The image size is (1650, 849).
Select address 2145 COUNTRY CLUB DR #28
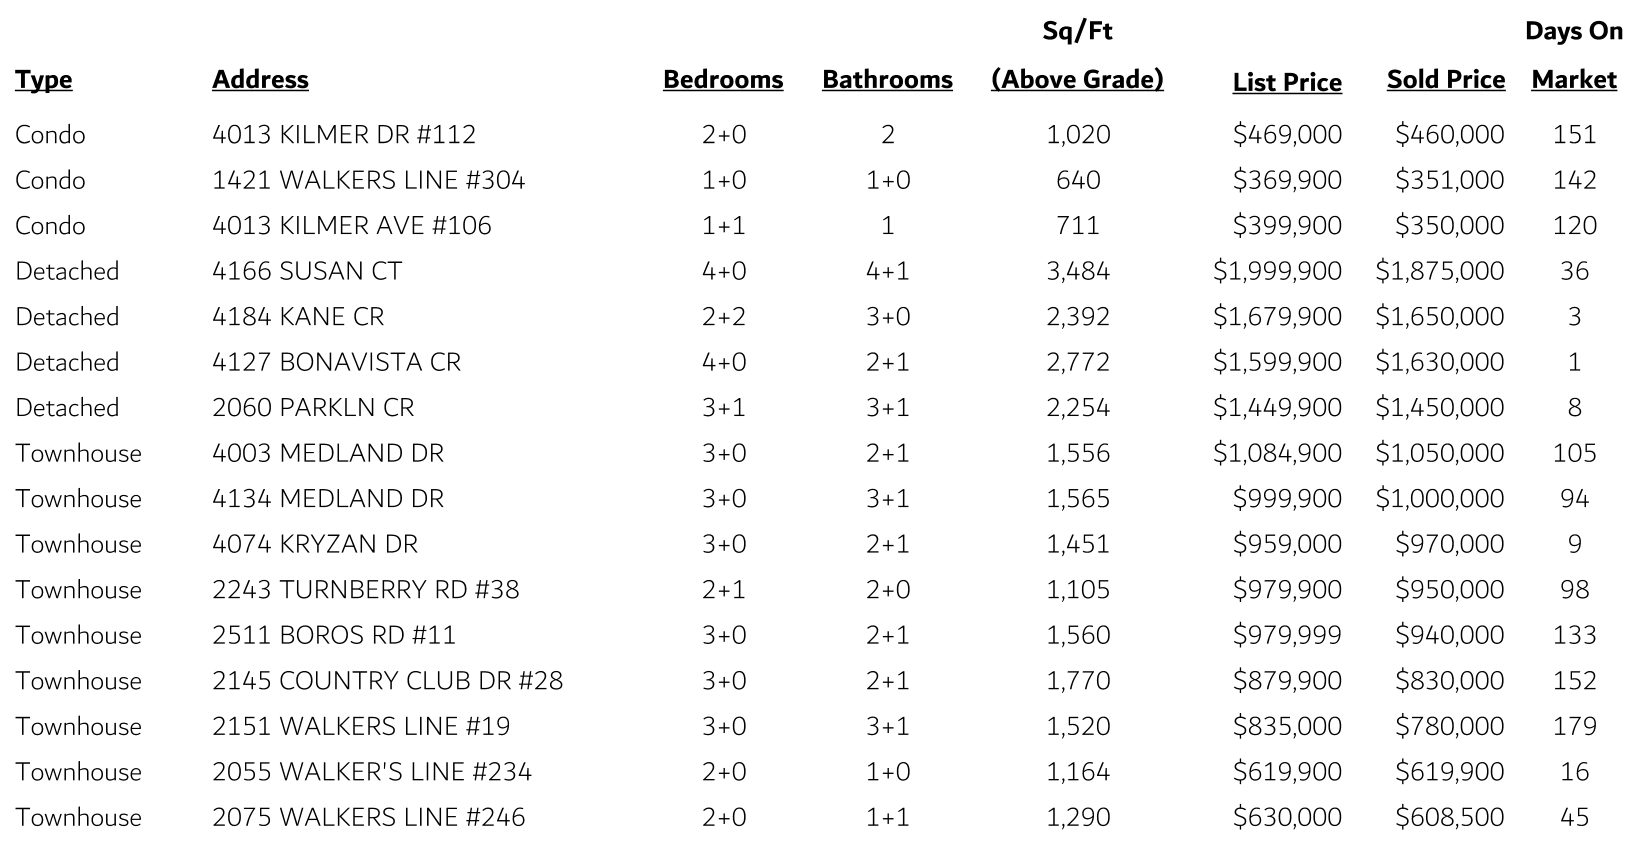tap(388, 681)
